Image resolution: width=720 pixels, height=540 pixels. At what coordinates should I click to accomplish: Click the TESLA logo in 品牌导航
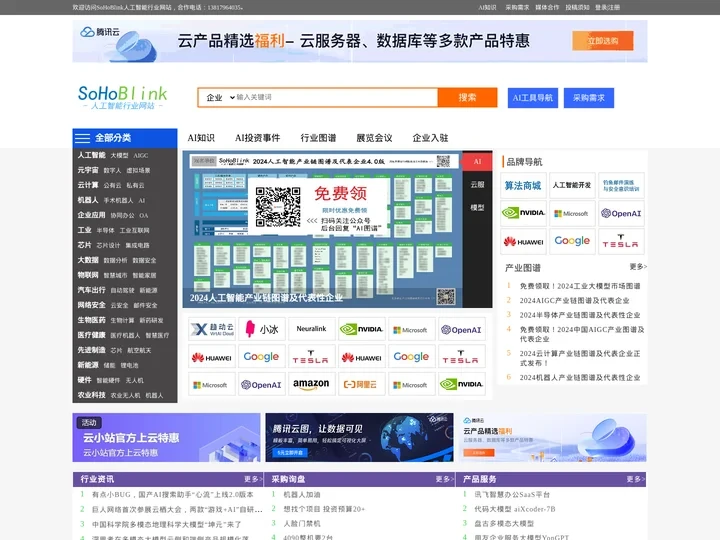tap(621, 242)
